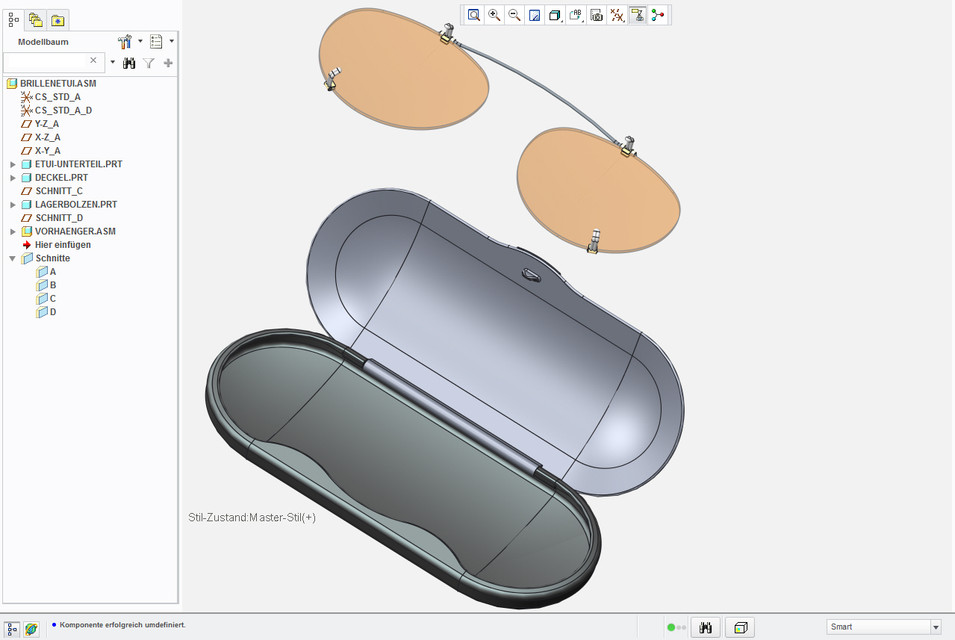This screenshot has width=955, height=640.
Task: Open the datum display filters icon
Action: [618, 15]
